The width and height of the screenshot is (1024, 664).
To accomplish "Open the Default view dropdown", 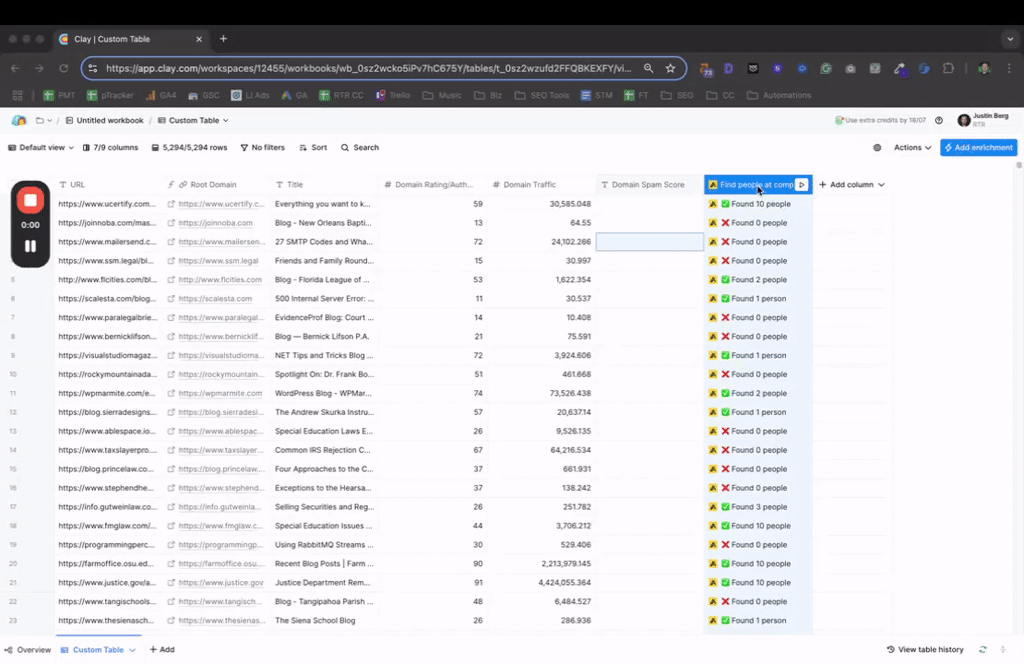I will [x=41, y=147].
